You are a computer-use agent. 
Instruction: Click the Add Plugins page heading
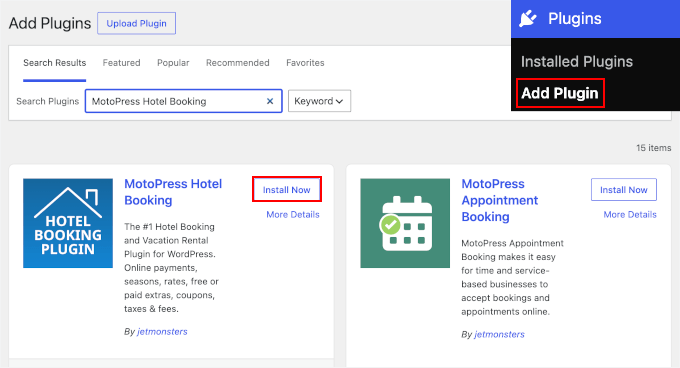(50, 23)
